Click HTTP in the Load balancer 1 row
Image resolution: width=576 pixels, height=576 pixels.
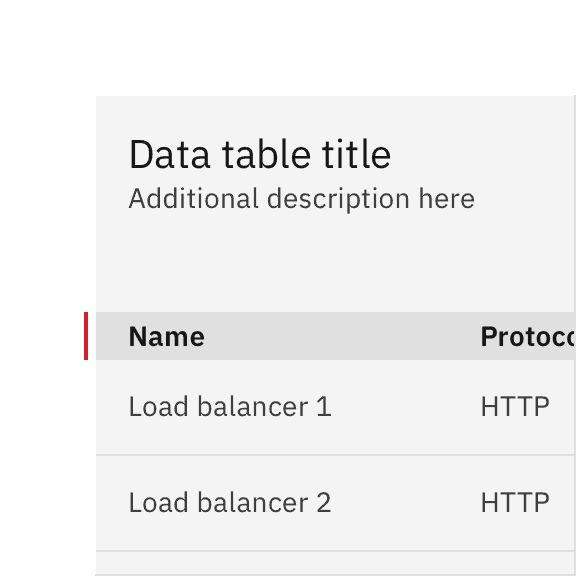pos(515,407)
